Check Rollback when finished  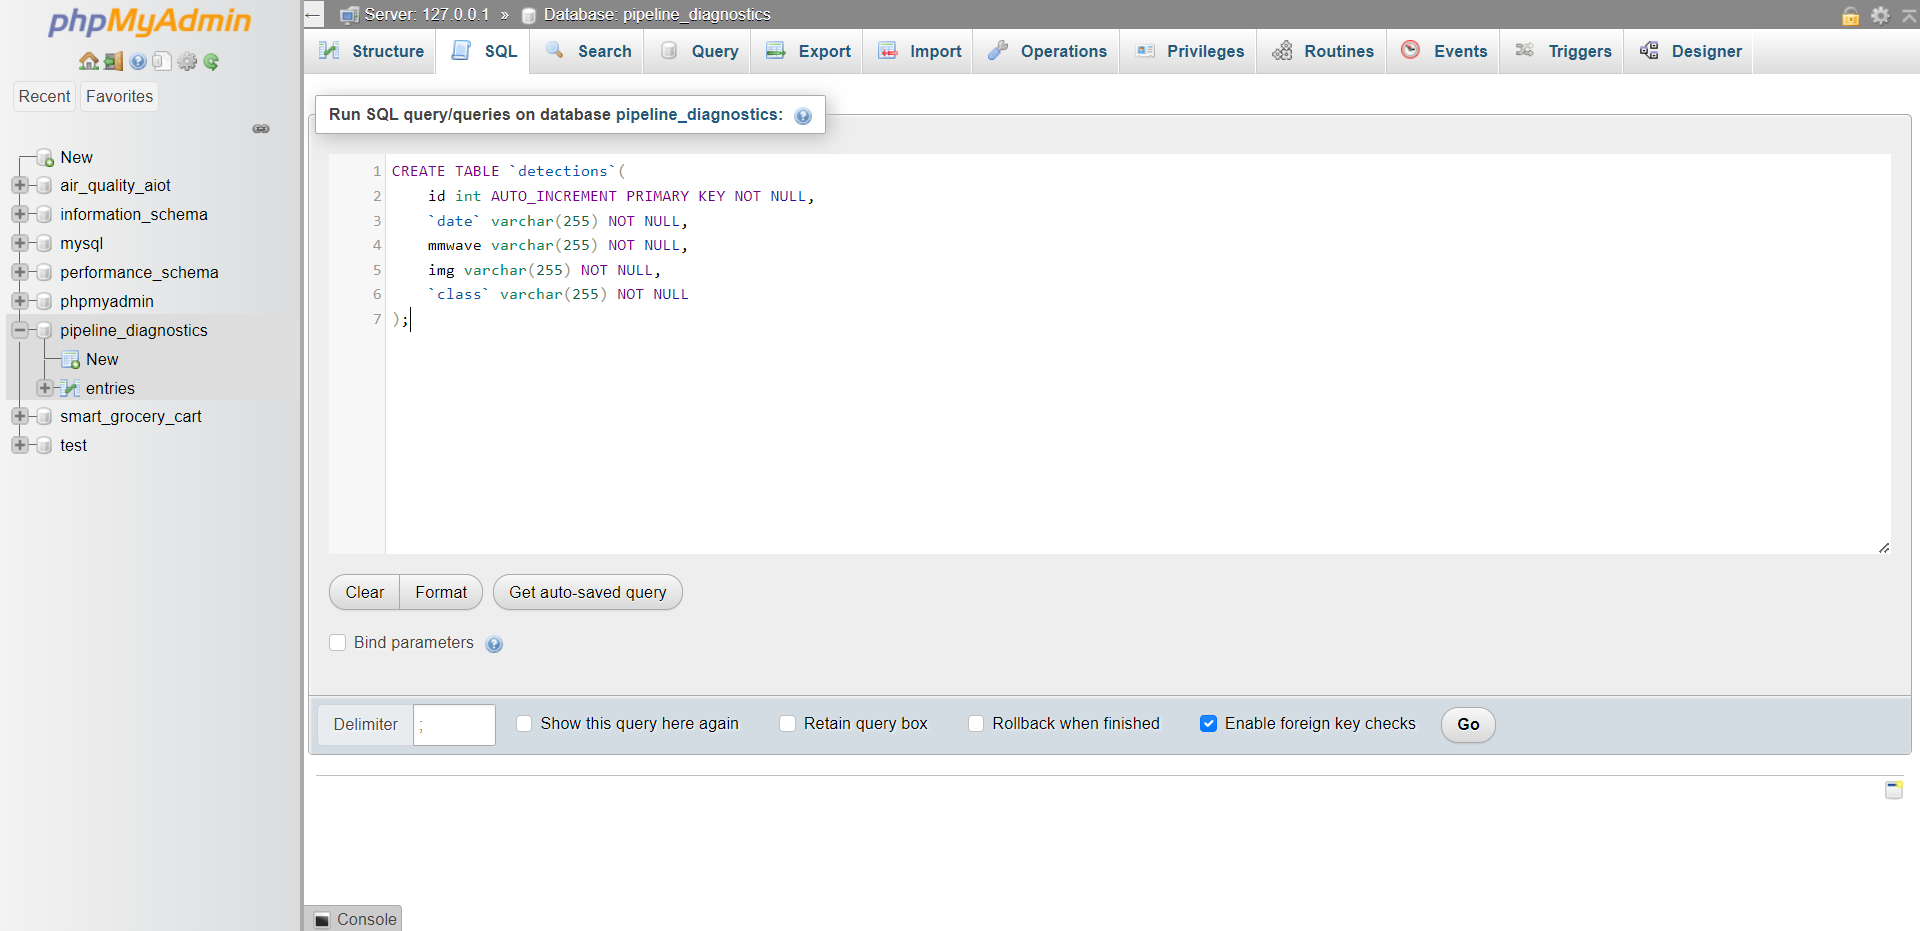click(976, 723)
